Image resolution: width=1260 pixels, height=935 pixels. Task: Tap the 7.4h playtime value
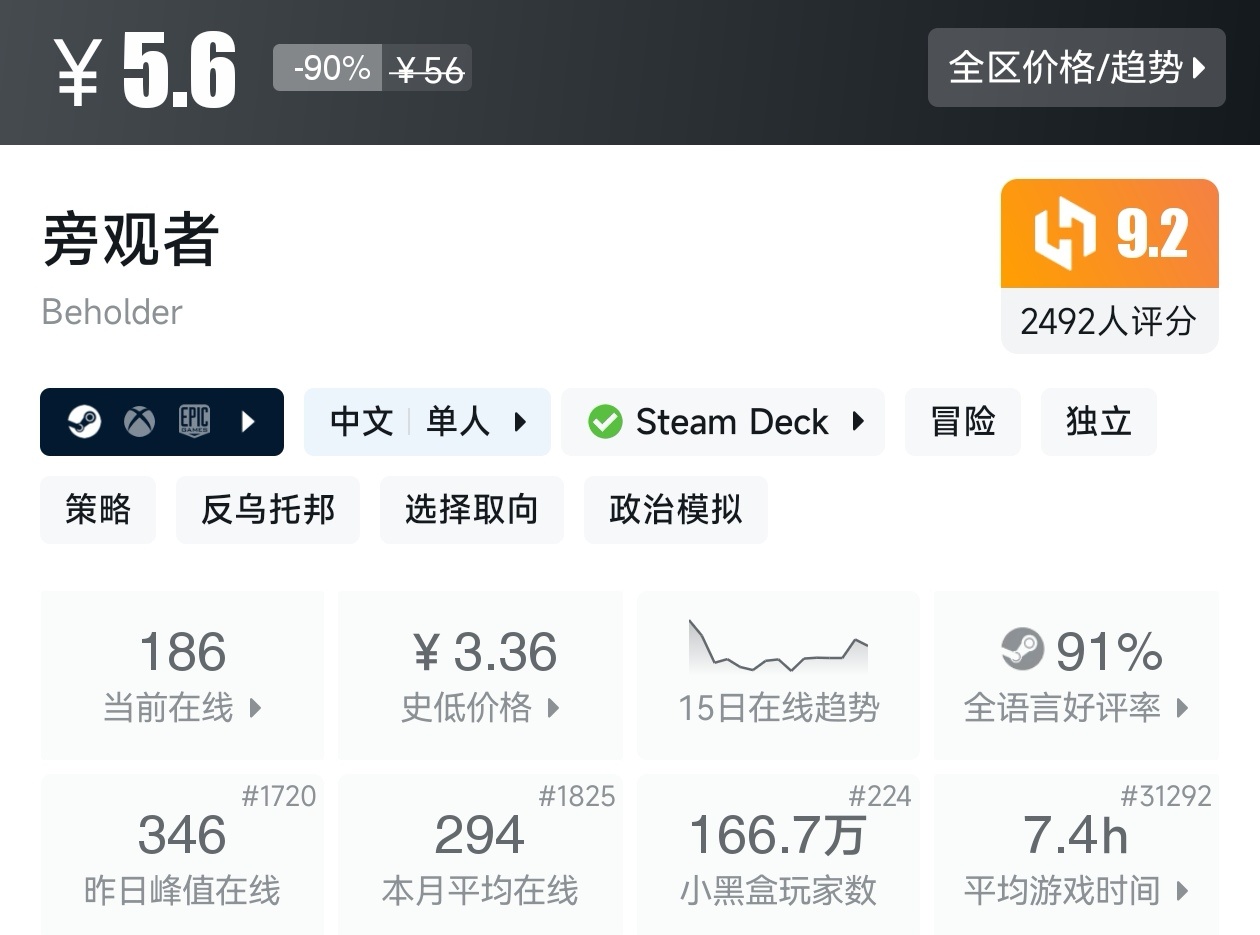pyautogui.click(x=1076, y=836)
